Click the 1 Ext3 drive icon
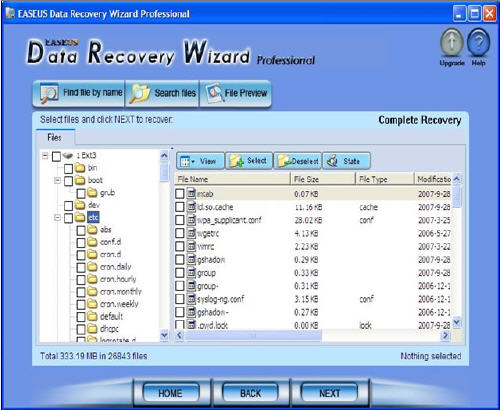 click(68, 155)
